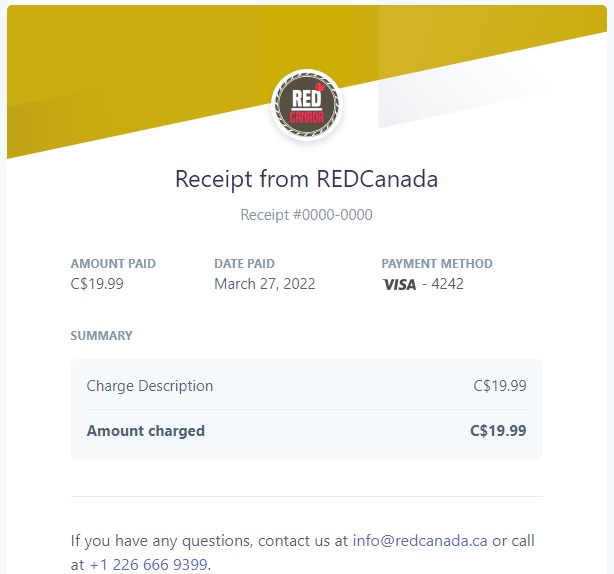Screen dimensions: 614x574
Task: Click the bold C$19.99 total amount
Action: click(498, 431)
